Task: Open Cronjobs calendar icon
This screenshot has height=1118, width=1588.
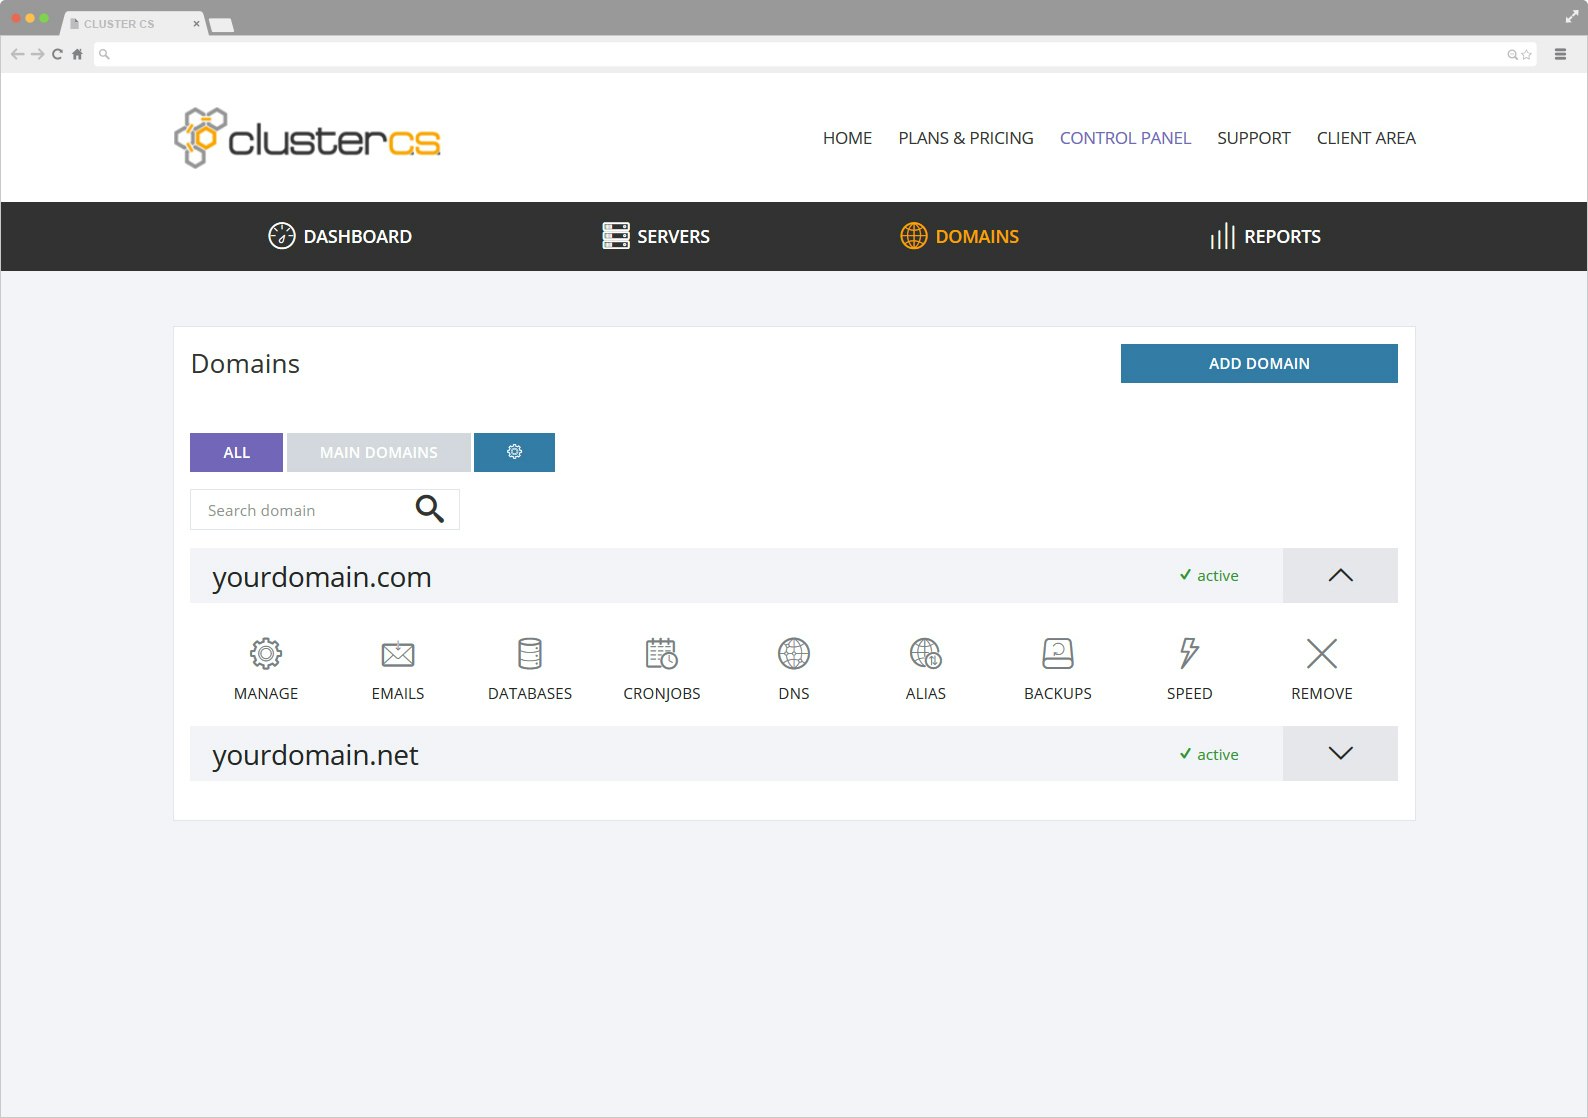Action: (662, 654)
